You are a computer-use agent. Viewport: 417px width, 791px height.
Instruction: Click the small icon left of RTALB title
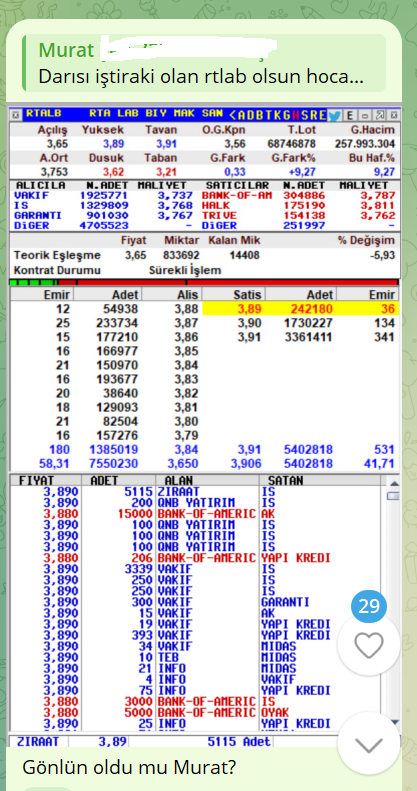tap(16, 115)
